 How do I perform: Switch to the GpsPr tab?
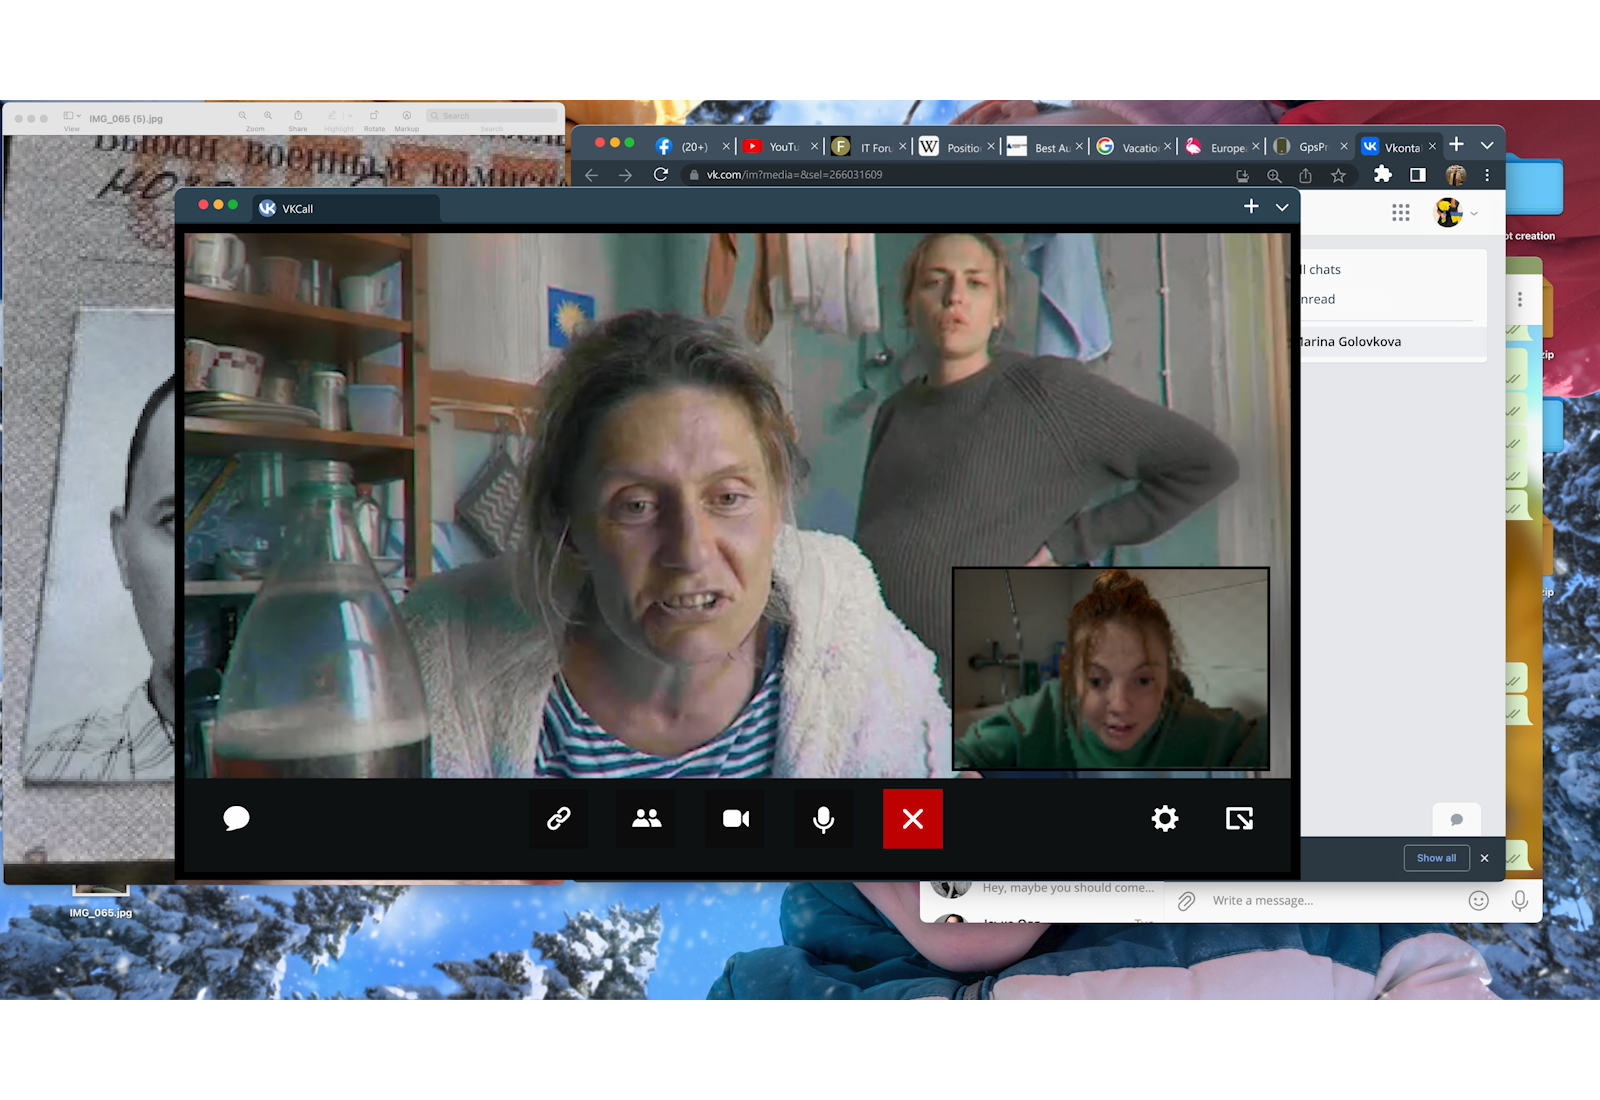tap(1309, 146)
